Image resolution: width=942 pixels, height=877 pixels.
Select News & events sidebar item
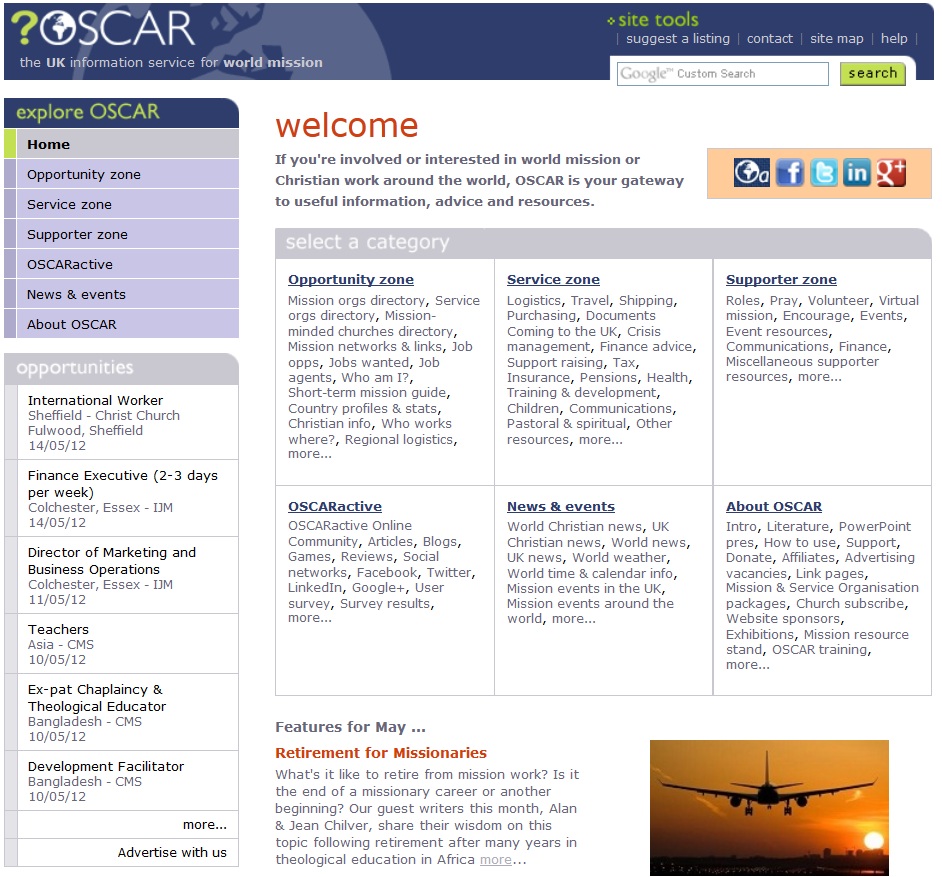coord(76,295)
